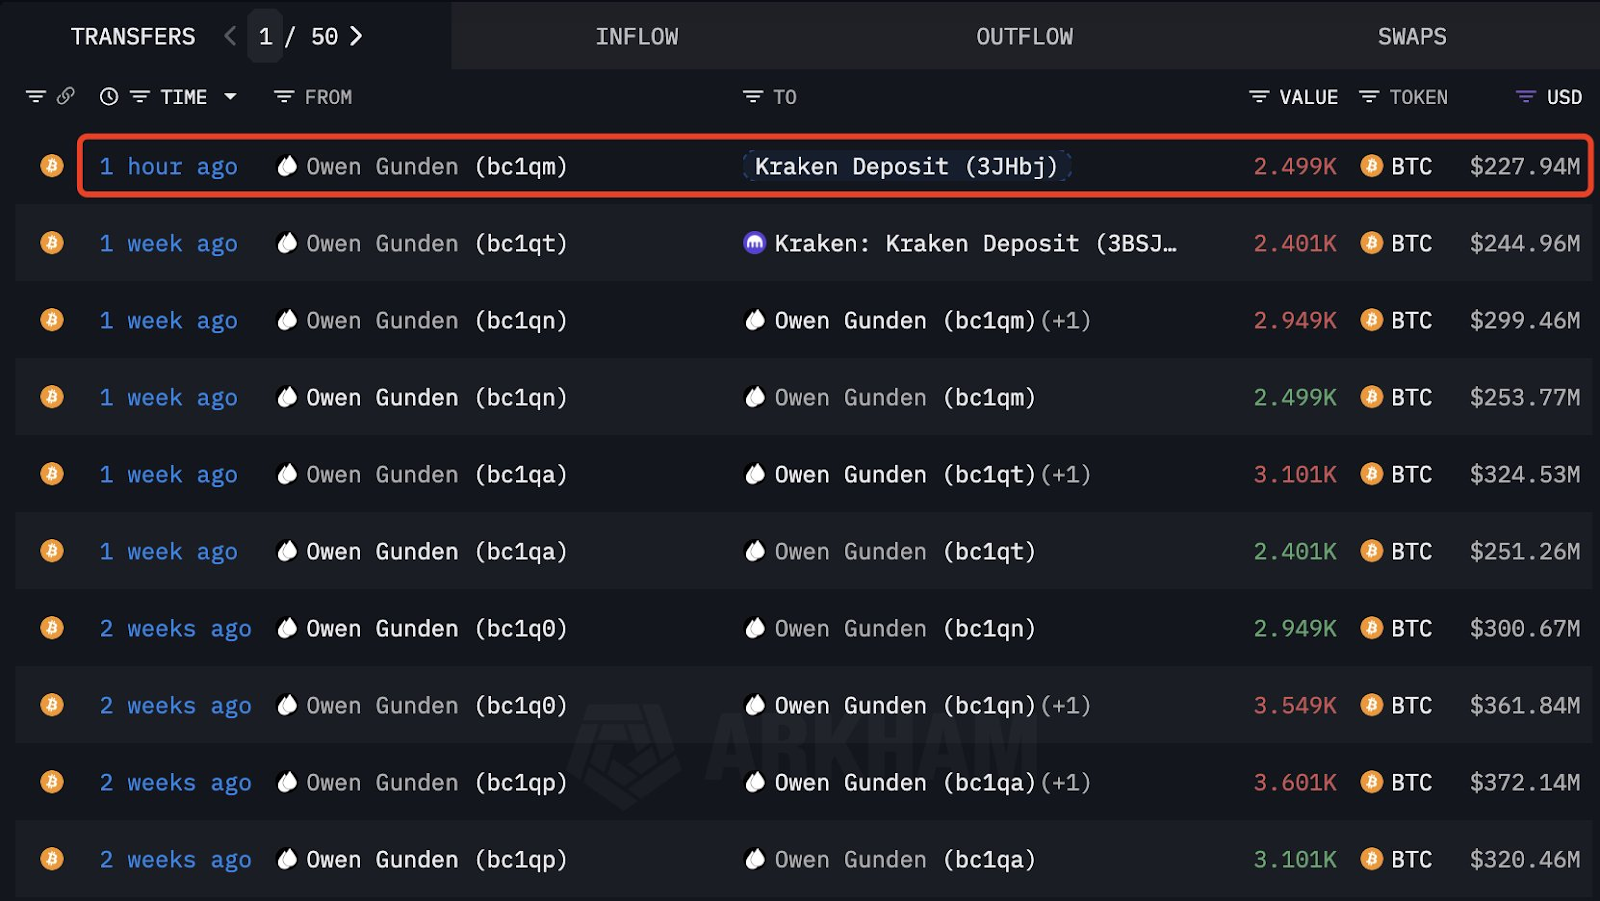Go to previous transfers page arrow

(x=230, y=36)
